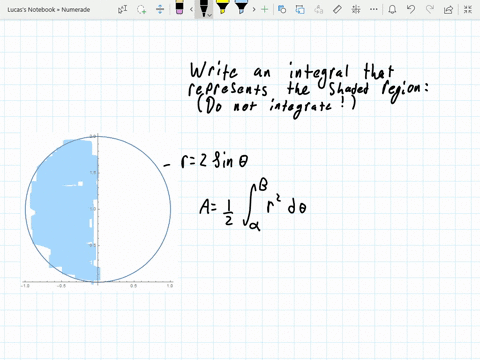Open the more options ellipsis menu
This screenshot has height=360, width=480.
point(374,9)
